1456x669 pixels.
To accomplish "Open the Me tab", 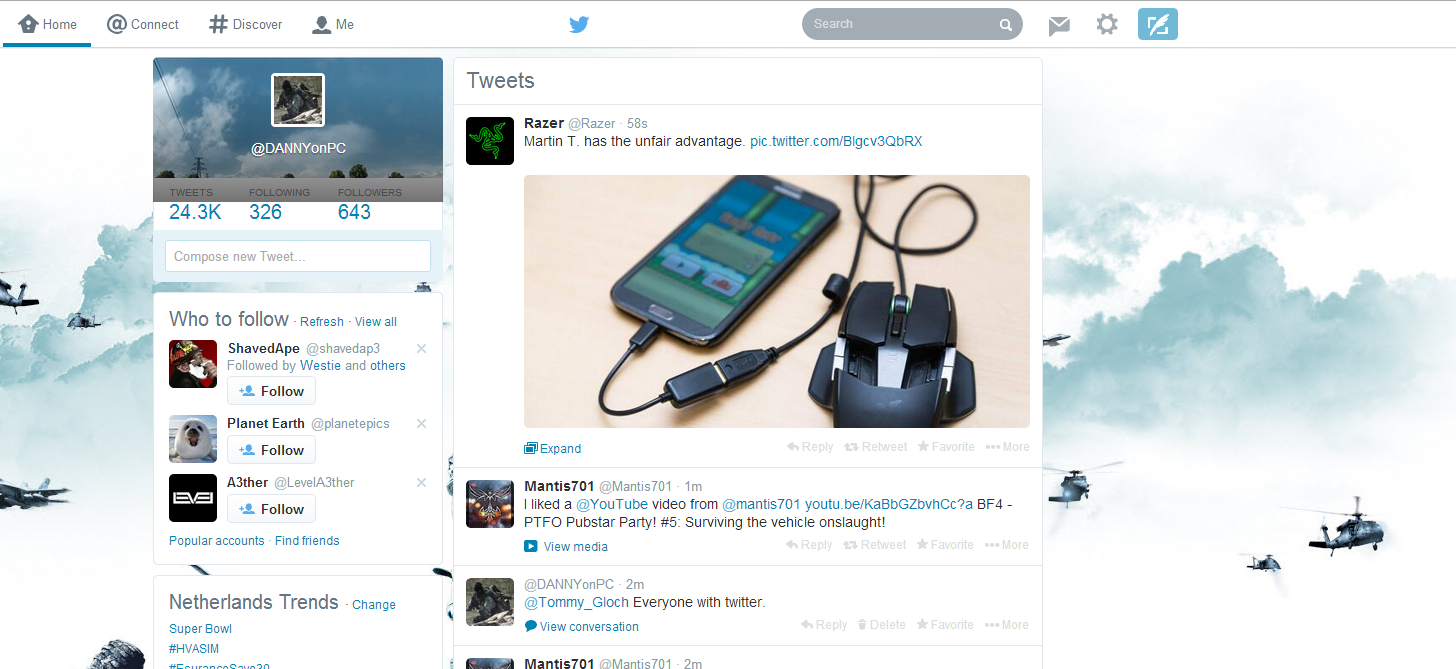I will coord(333,24).
